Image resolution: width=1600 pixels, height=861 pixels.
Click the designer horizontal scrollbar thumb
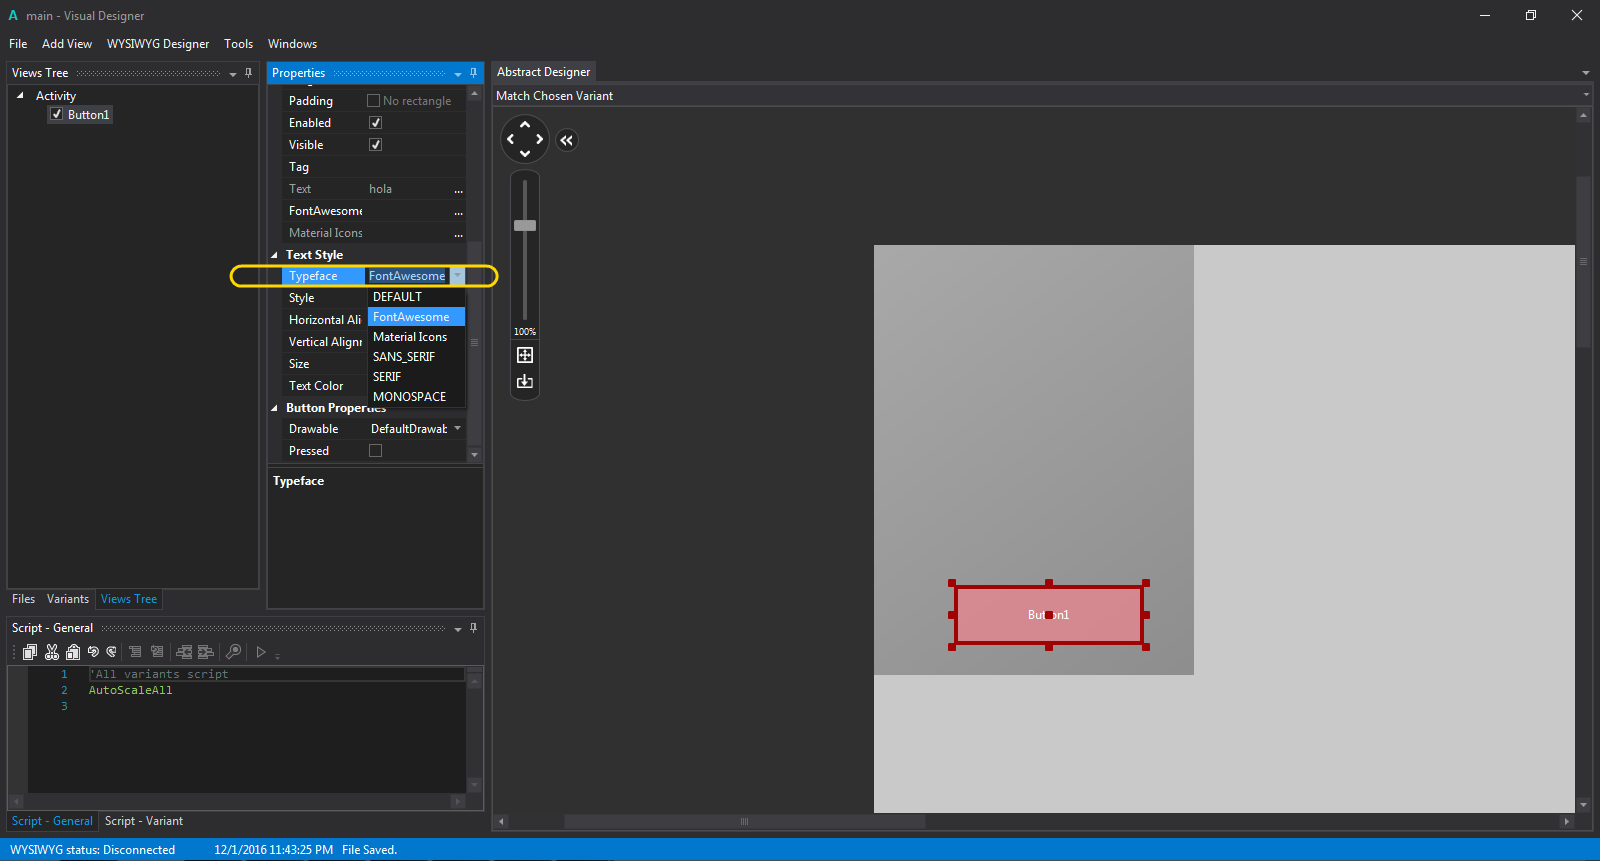744,821
